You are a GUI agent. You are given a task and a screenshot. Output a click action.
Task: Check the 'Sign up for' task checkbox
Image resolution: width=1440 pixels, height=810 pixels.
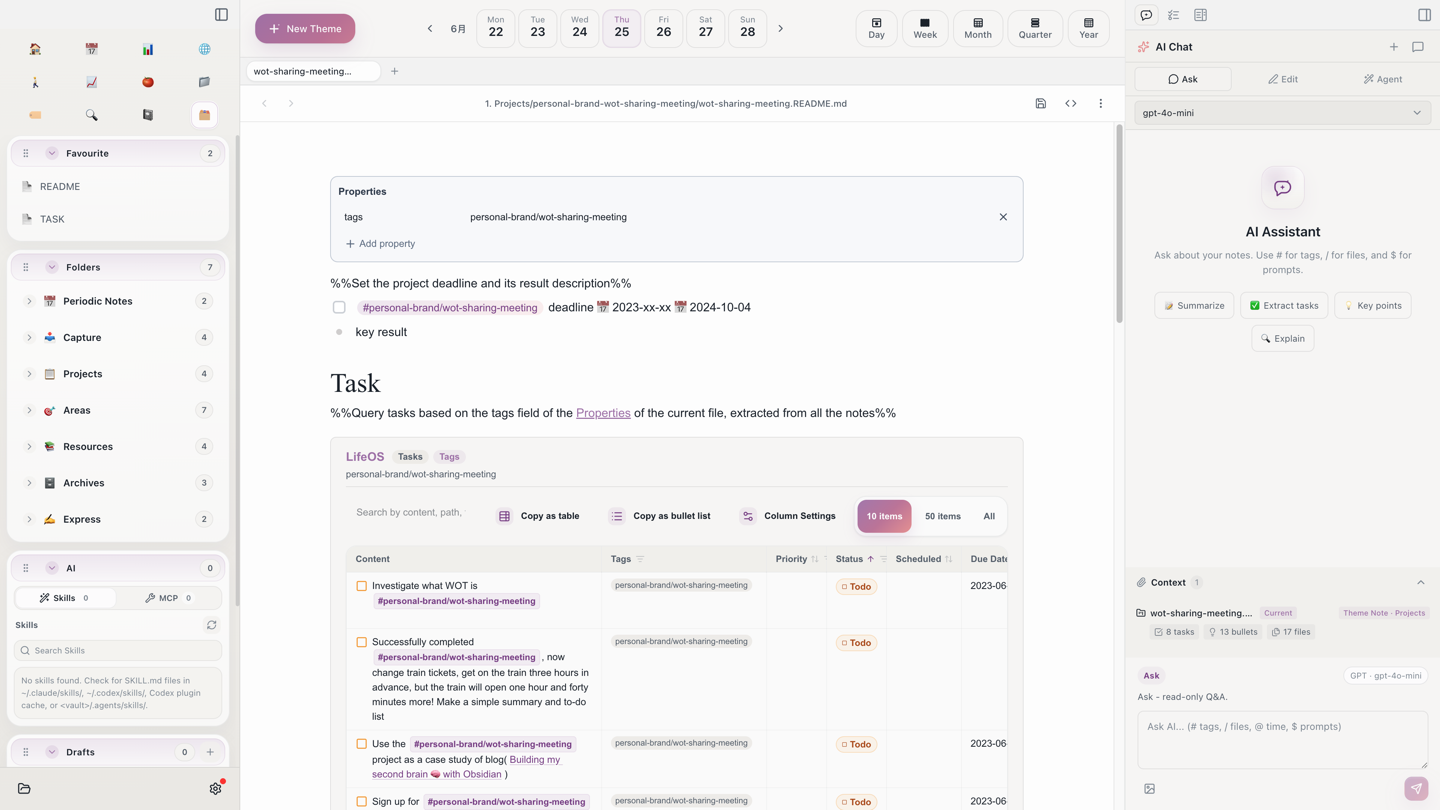click(x=361, y=801)
